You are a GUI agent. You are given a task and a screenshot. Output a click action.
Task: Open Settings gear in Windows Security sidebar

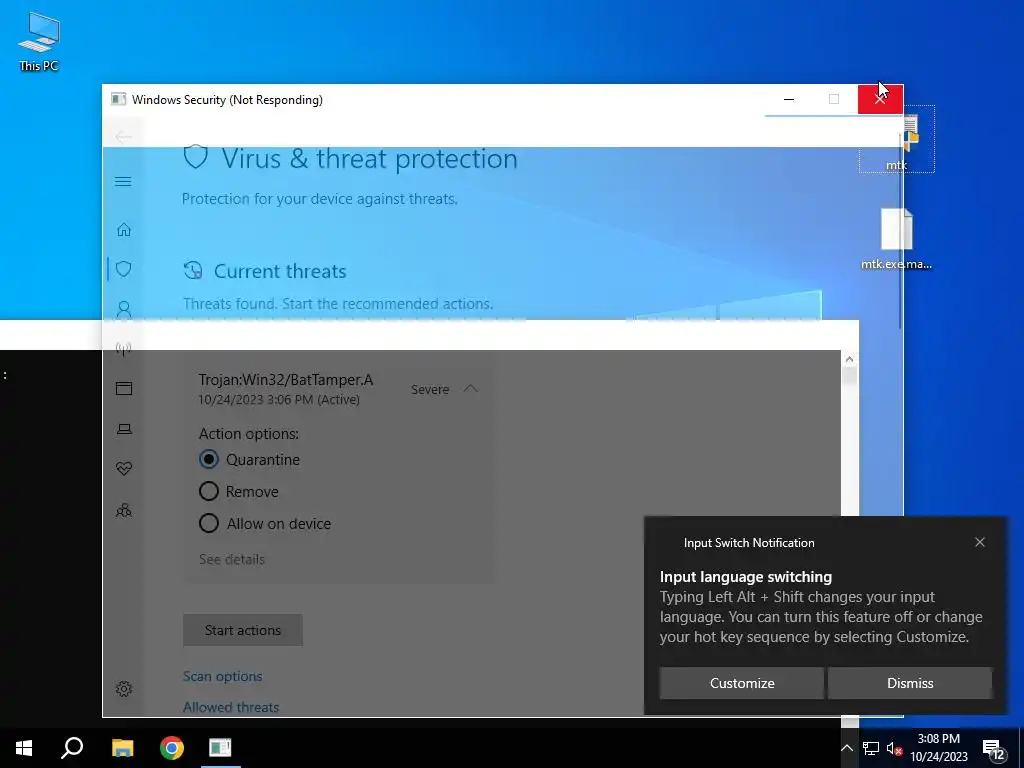123,689
